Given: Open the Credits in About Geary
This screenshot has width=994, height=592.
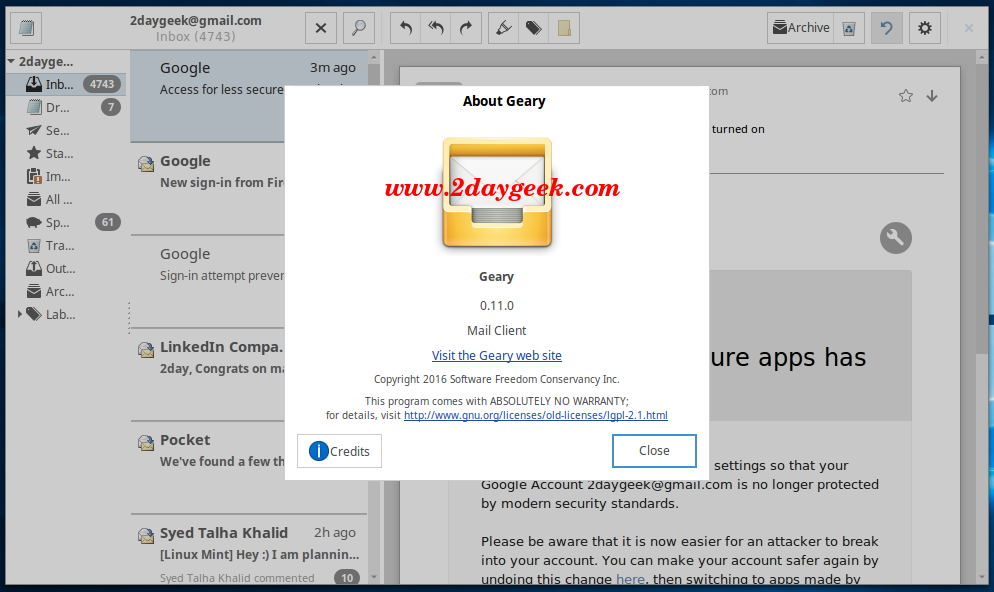Looking at the screenshot, I should pos(339,451).
